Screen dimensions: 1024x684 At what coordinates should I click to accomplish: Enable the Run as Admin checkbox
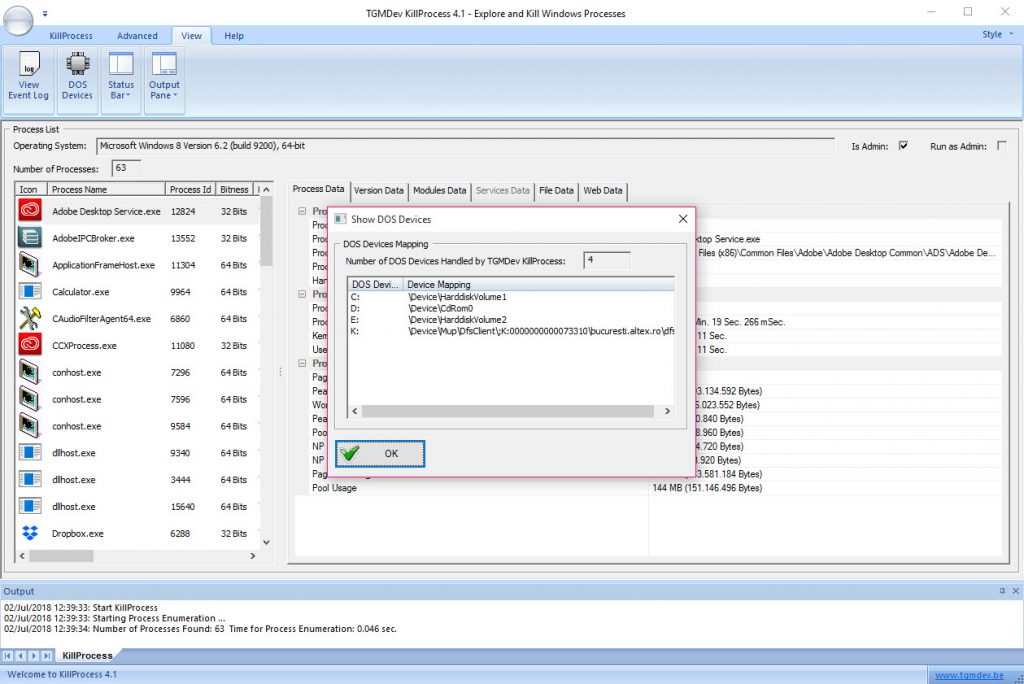point(1002,146)
